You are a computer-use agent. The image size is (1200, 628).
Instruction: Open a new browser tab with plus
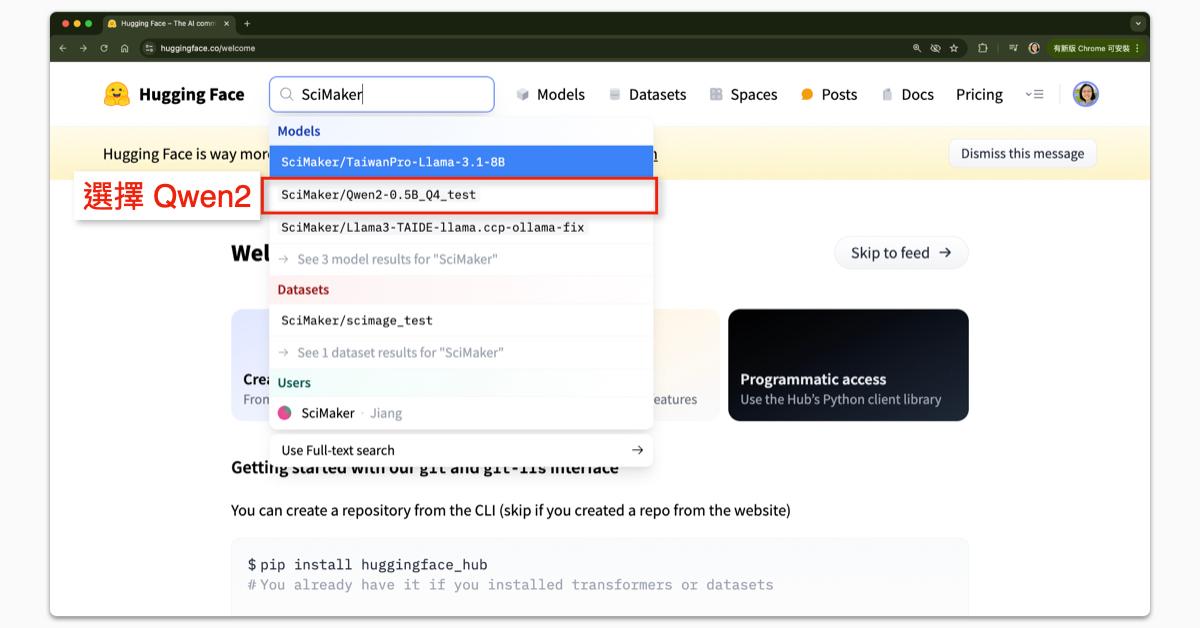coord(247,23)
